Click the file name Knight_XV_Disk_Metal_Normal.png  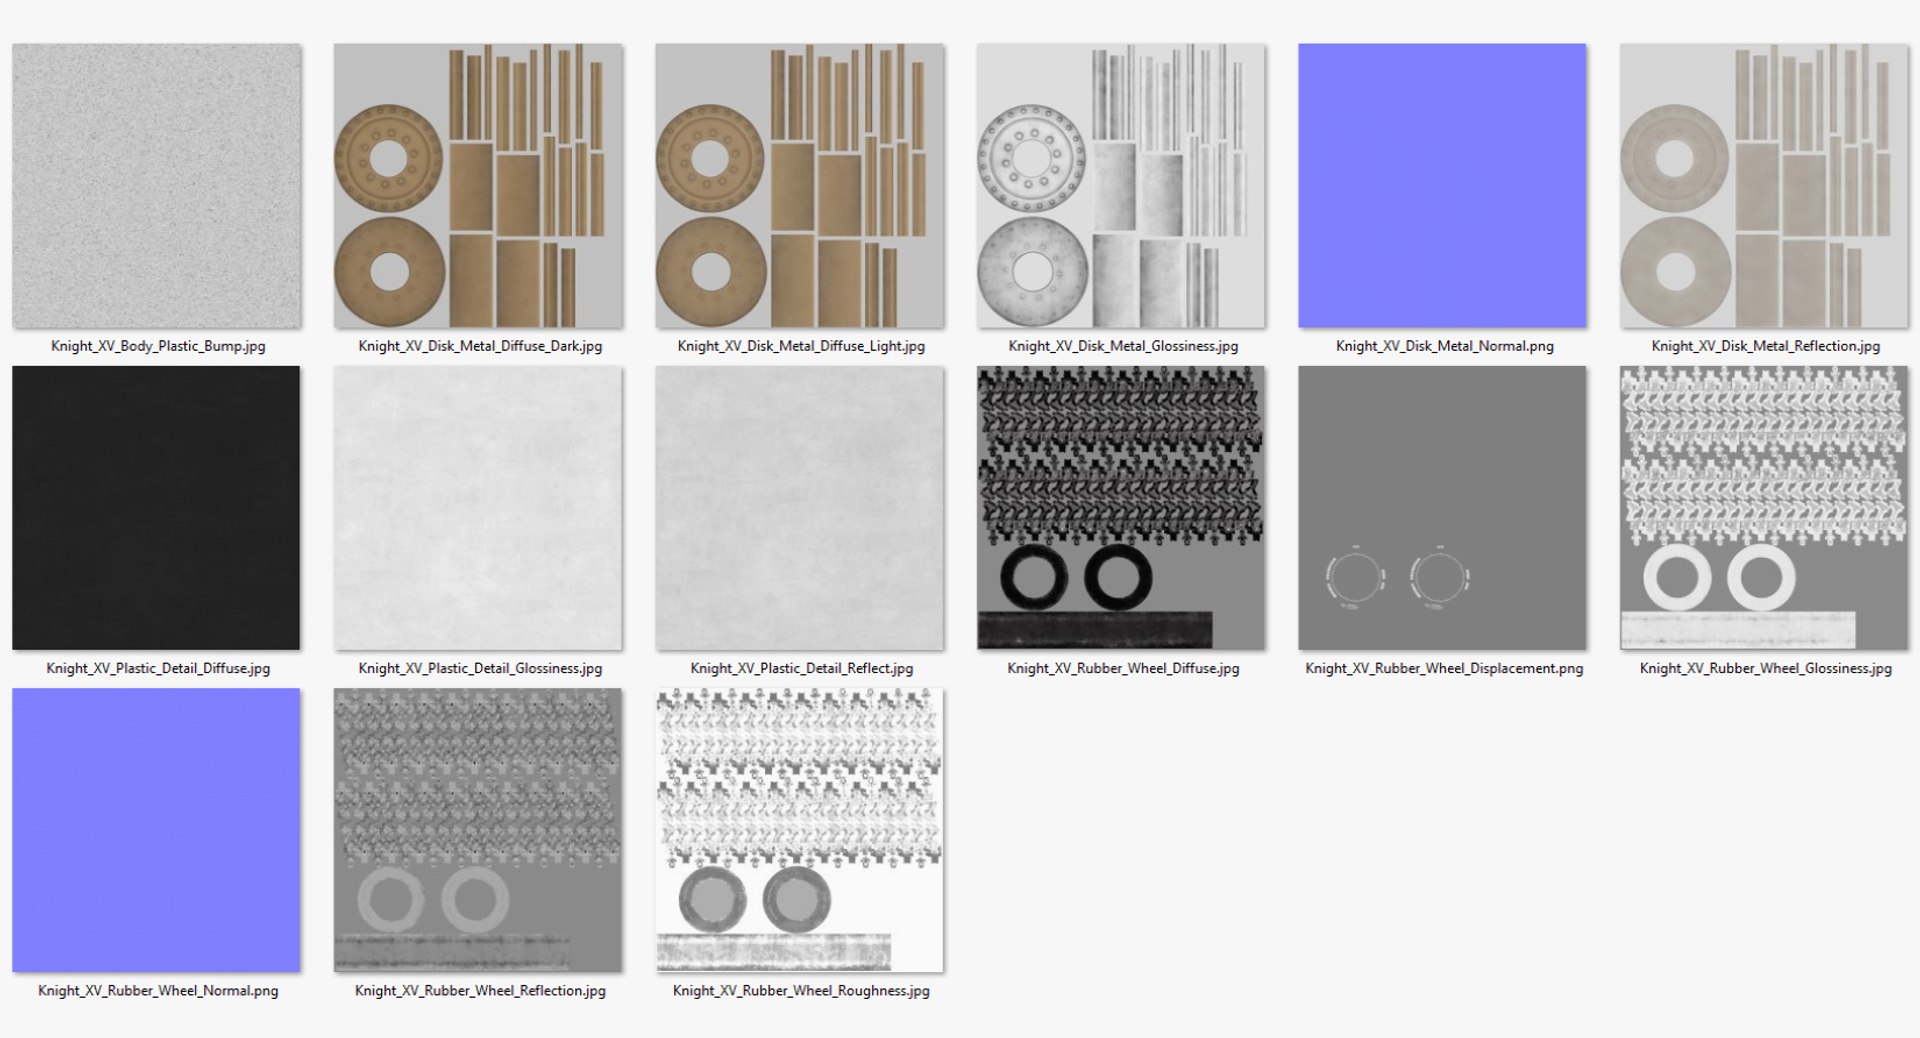coord(1444,346)
